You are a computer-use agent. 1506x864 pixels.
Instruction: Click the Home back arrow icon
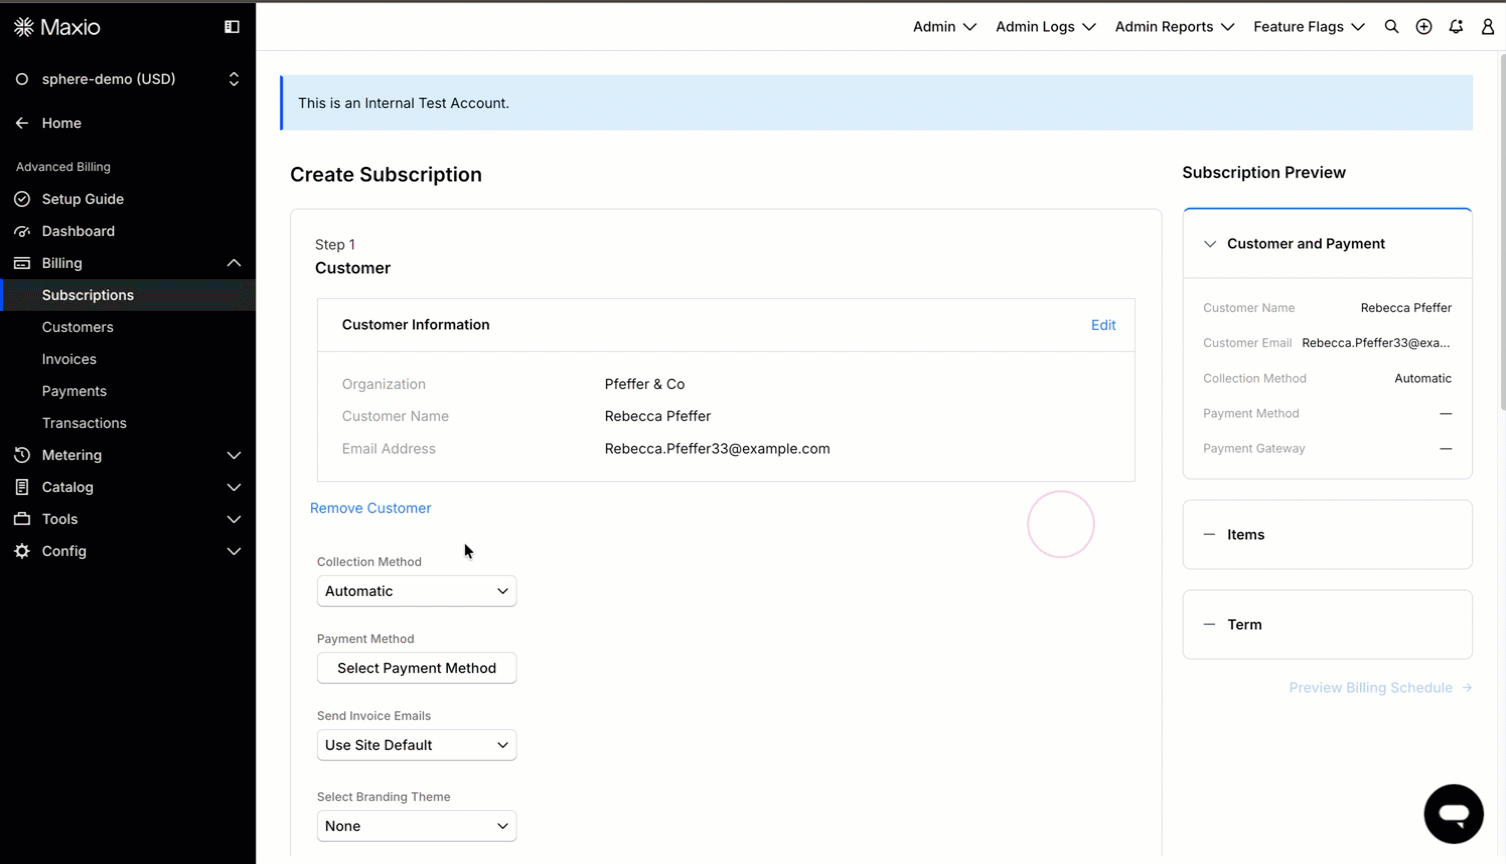pyautogui.click(x=22, y=123)
